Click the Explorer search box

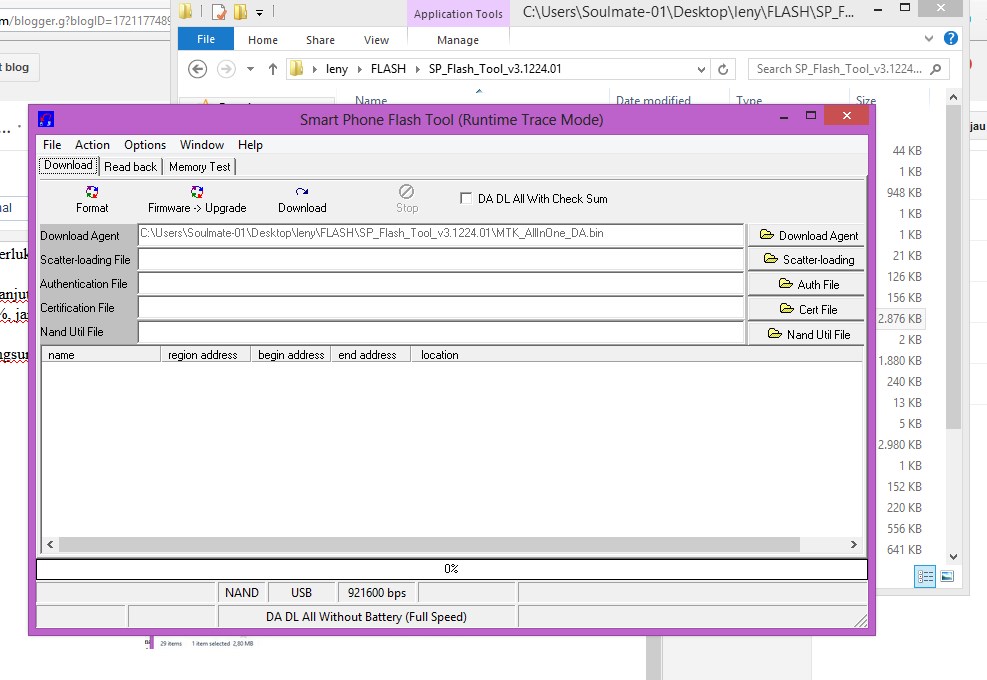848,69
